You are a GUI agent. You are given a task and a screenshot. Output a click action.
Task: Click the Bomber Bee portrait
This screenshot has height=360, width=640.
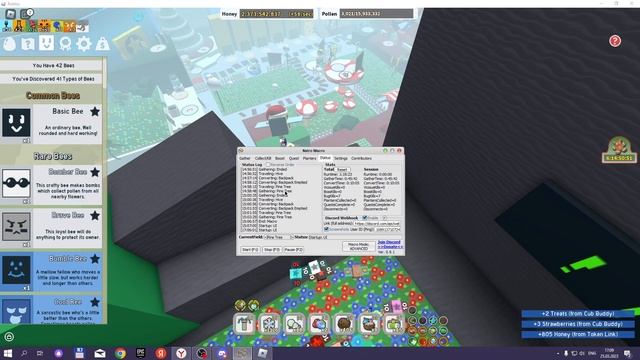coord(16,183)
